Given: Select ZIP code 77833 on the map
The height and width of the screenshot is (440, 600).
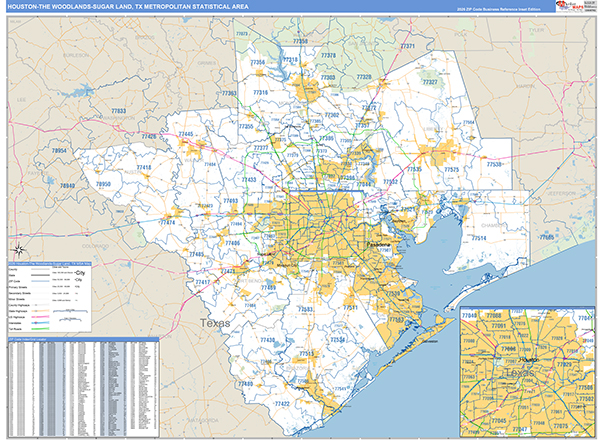Looking at the screenshot, I should tap(119, 110).
